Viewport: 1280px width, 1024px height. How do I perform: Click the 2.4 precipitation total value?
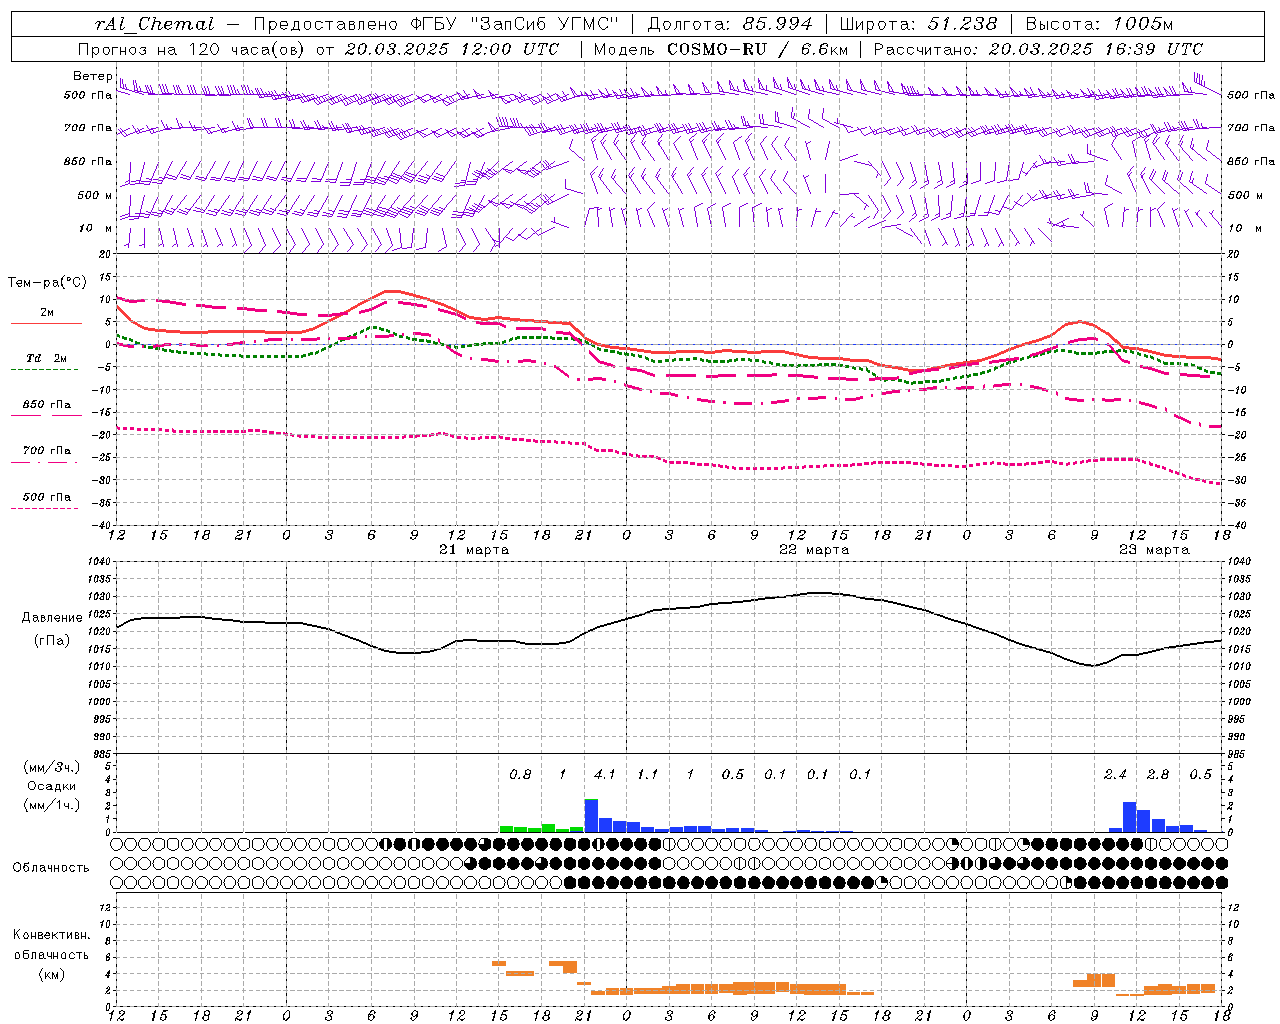[1115, 774]
